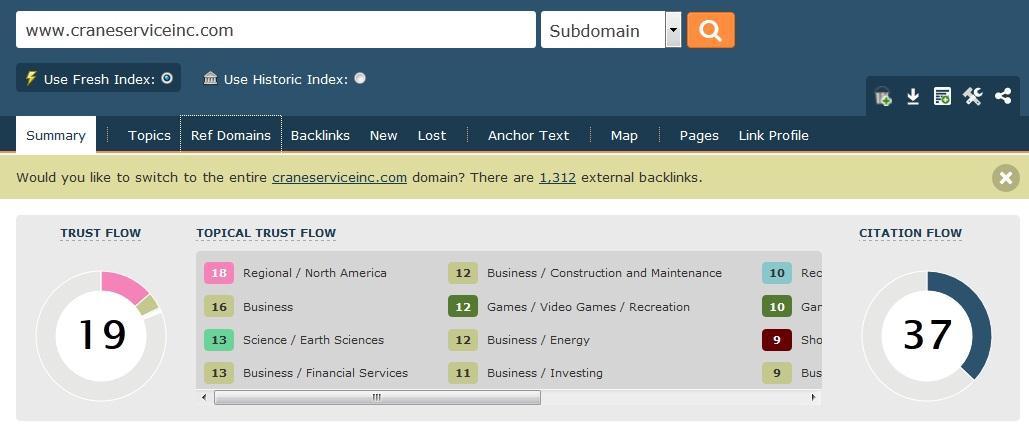Click the add to bucket icon

click(x=883, y=97)
